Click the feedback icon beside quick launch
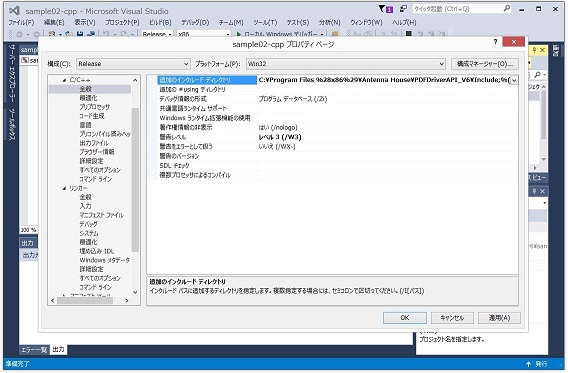This screenshot has height=373, width=568. (403, 9)
